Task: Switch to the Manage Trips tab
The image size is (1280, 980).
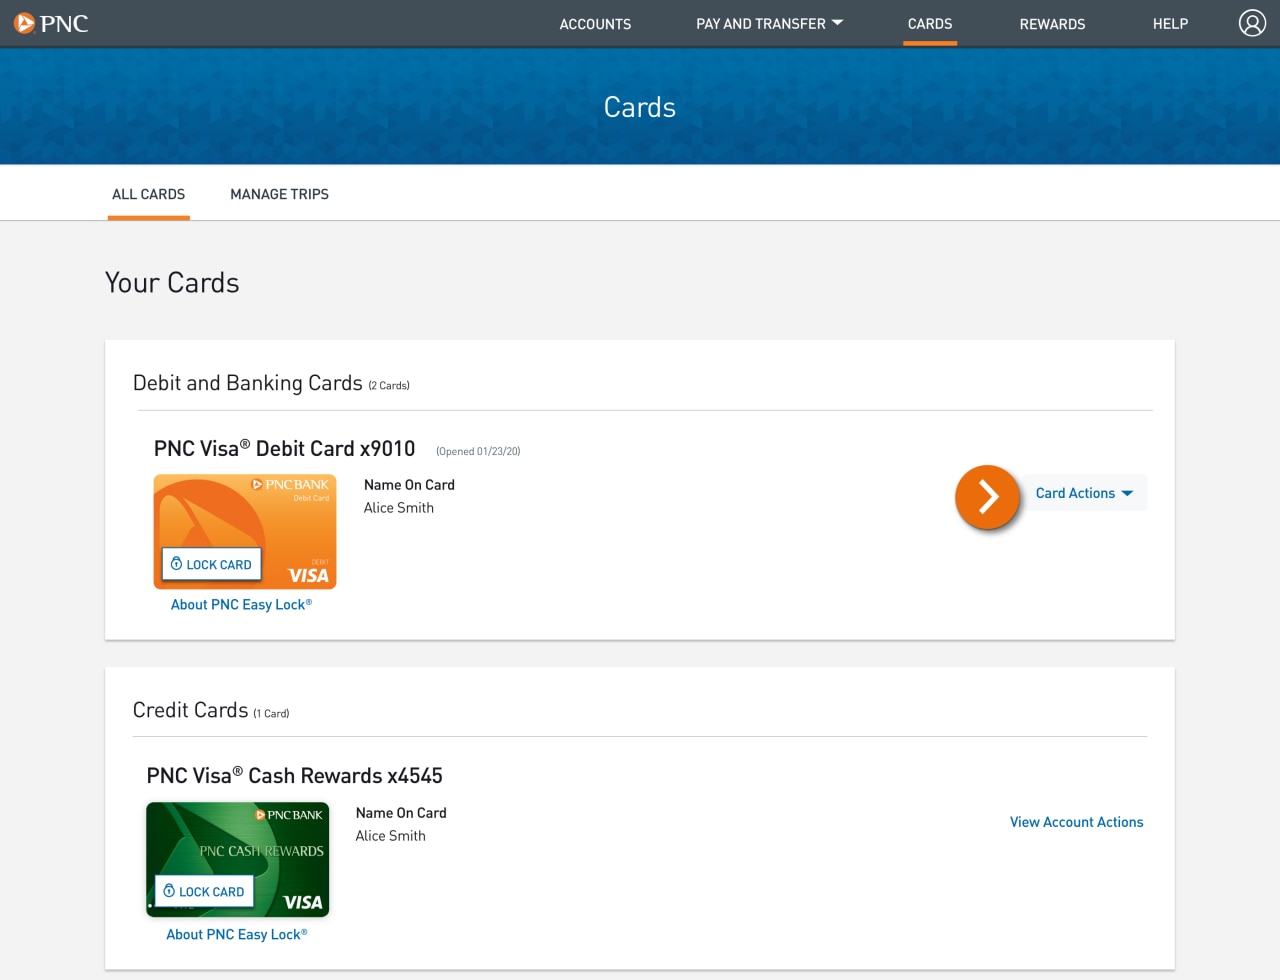Action: (x=279, y=193)
